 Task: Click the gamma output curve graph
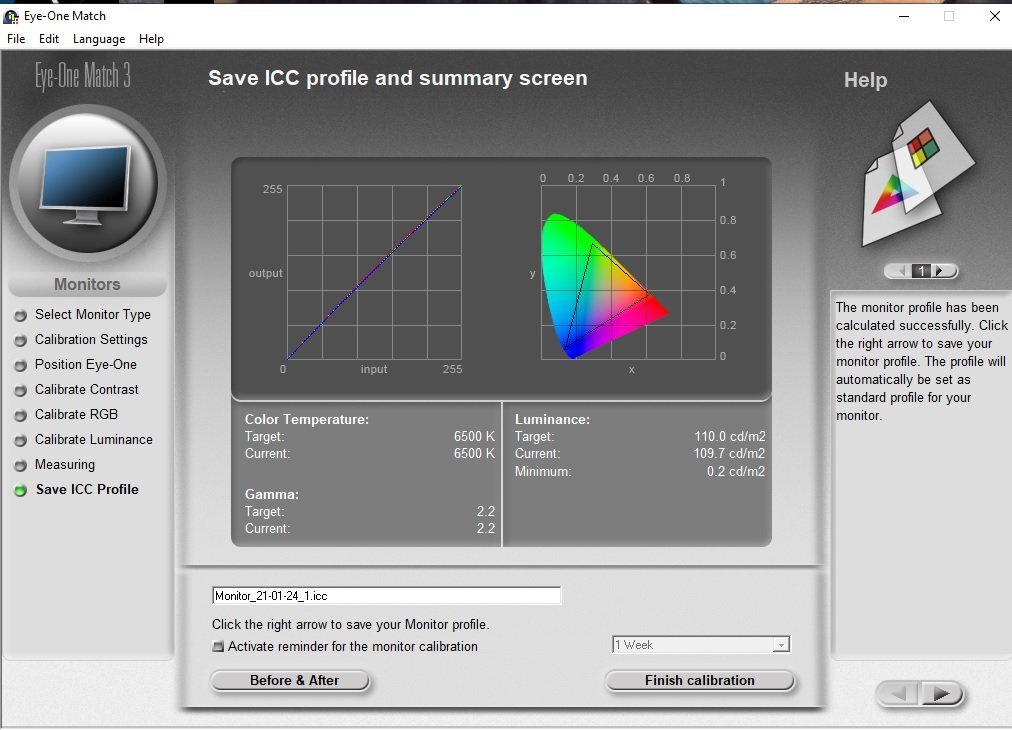click(x=374, y=272)
